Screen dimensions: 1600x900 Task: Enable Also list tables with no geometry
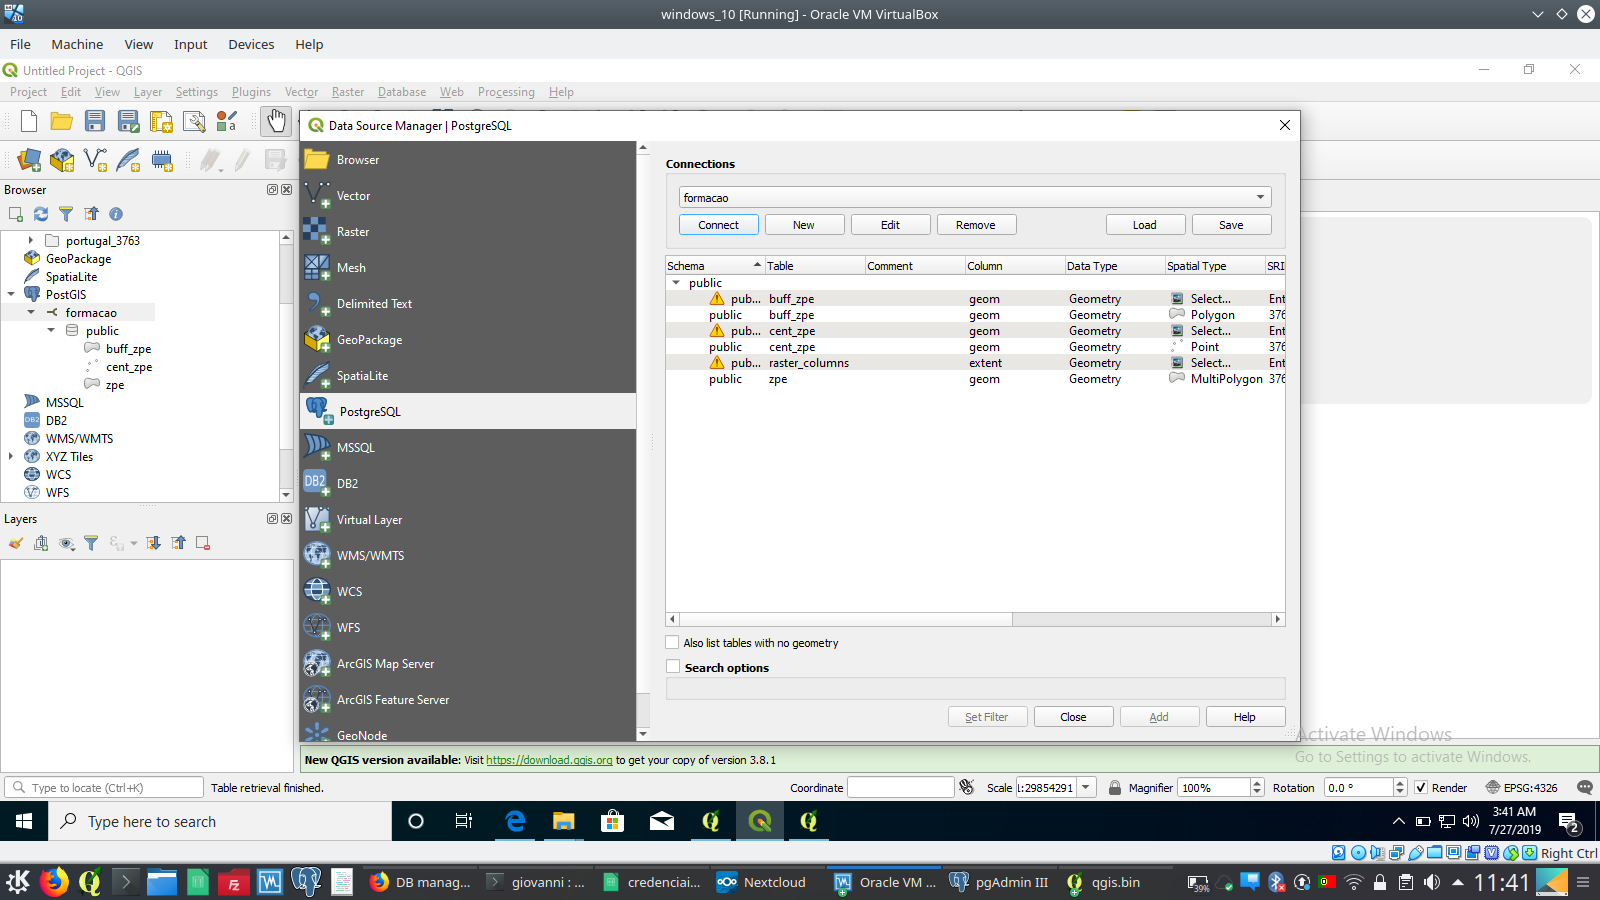click(x=672, y=643)
